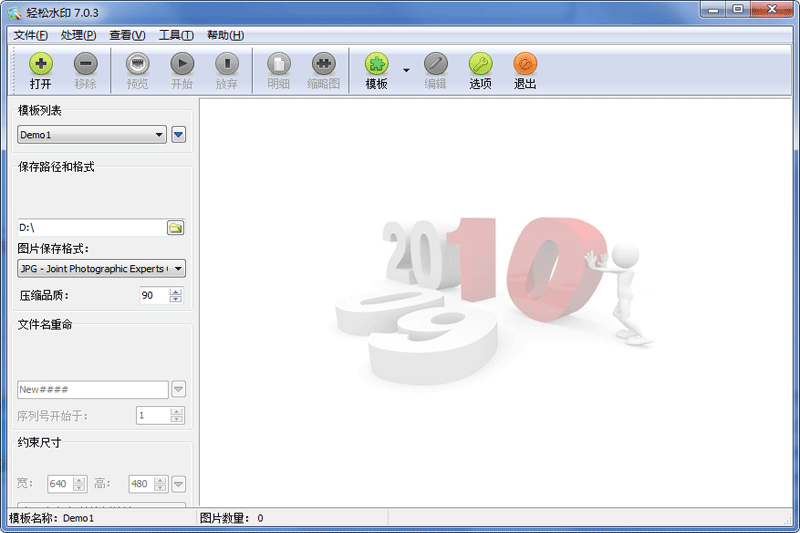Click the height 480 spinner arrows
This screenshot has height=533, width=800.
160,484
